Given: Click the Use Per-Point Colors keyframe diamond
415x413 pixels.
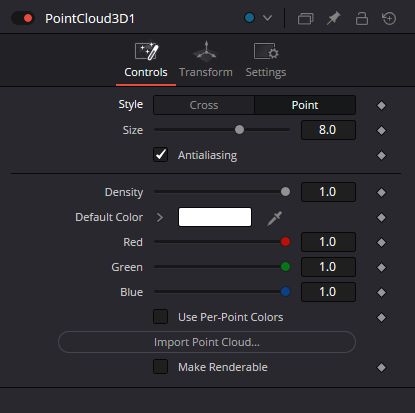Looking at the screenshot, I should (x=381, y=318).
